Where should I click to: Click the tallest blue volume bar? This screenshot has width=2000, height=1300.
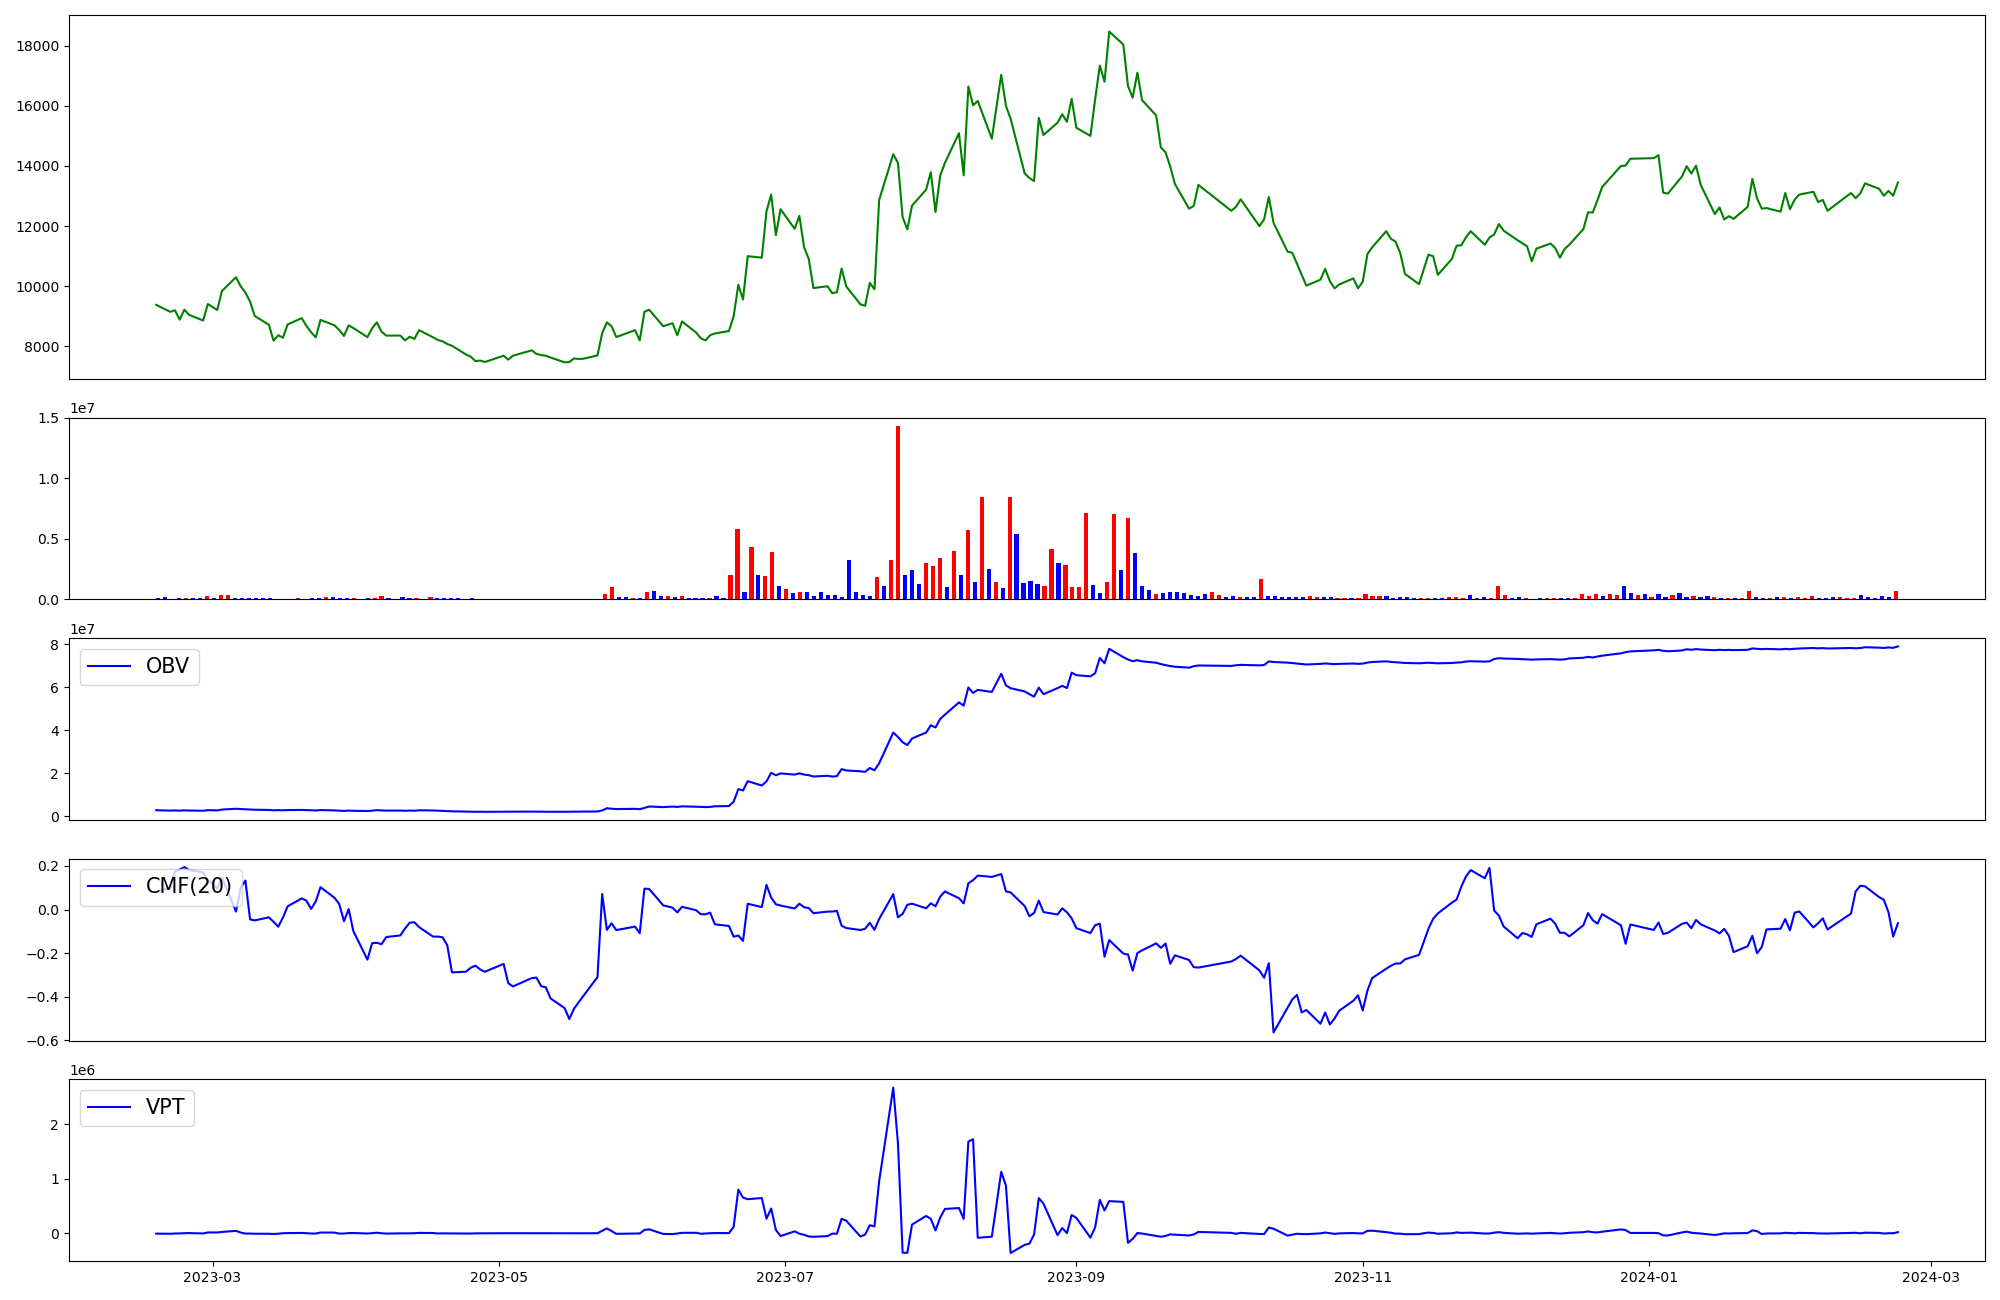[x=1016, y=566]
